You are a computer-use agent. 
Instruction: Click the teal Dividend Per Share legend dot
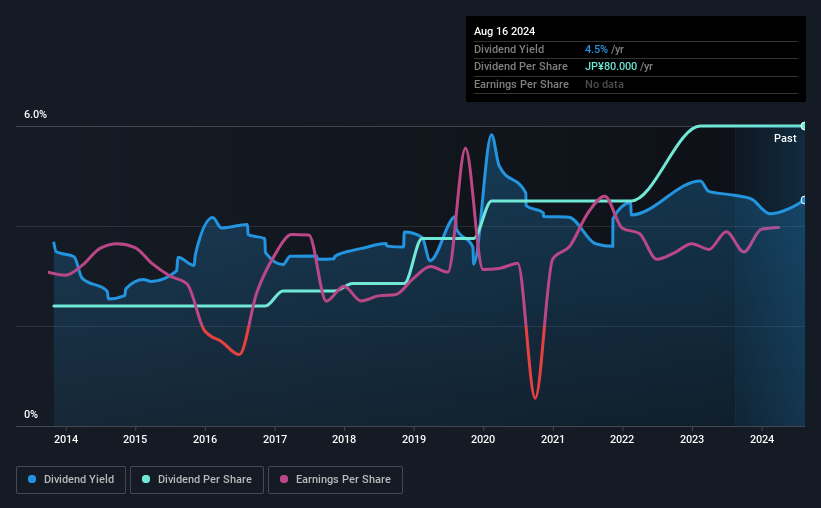146,479
